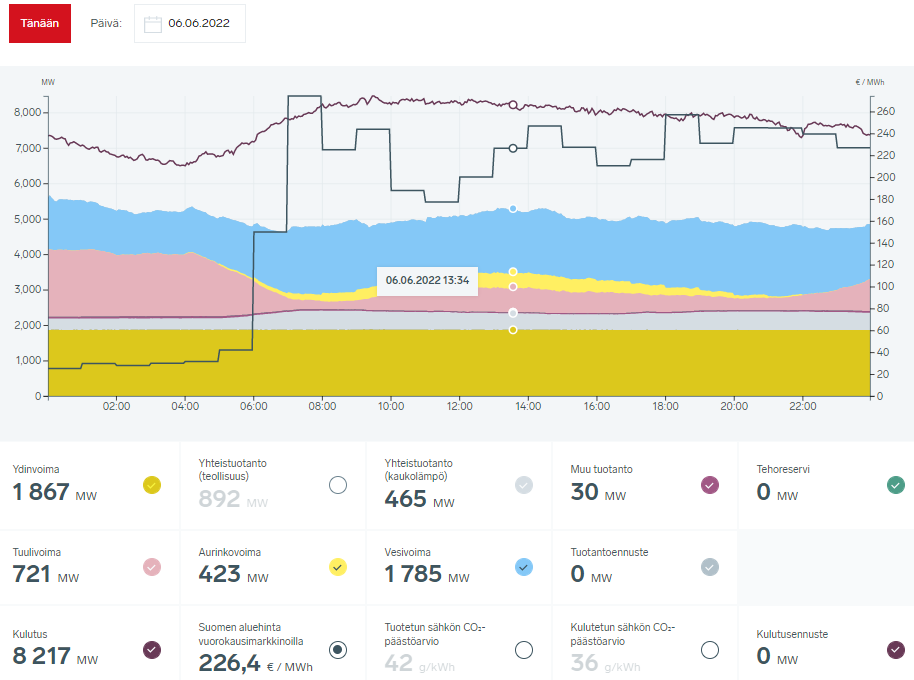The width and height of the screenshot is (914, 680).
Task: Toggle Yhteistuotanto (kaukolämpö) series checkmark
Action: [x=524, y=486]
